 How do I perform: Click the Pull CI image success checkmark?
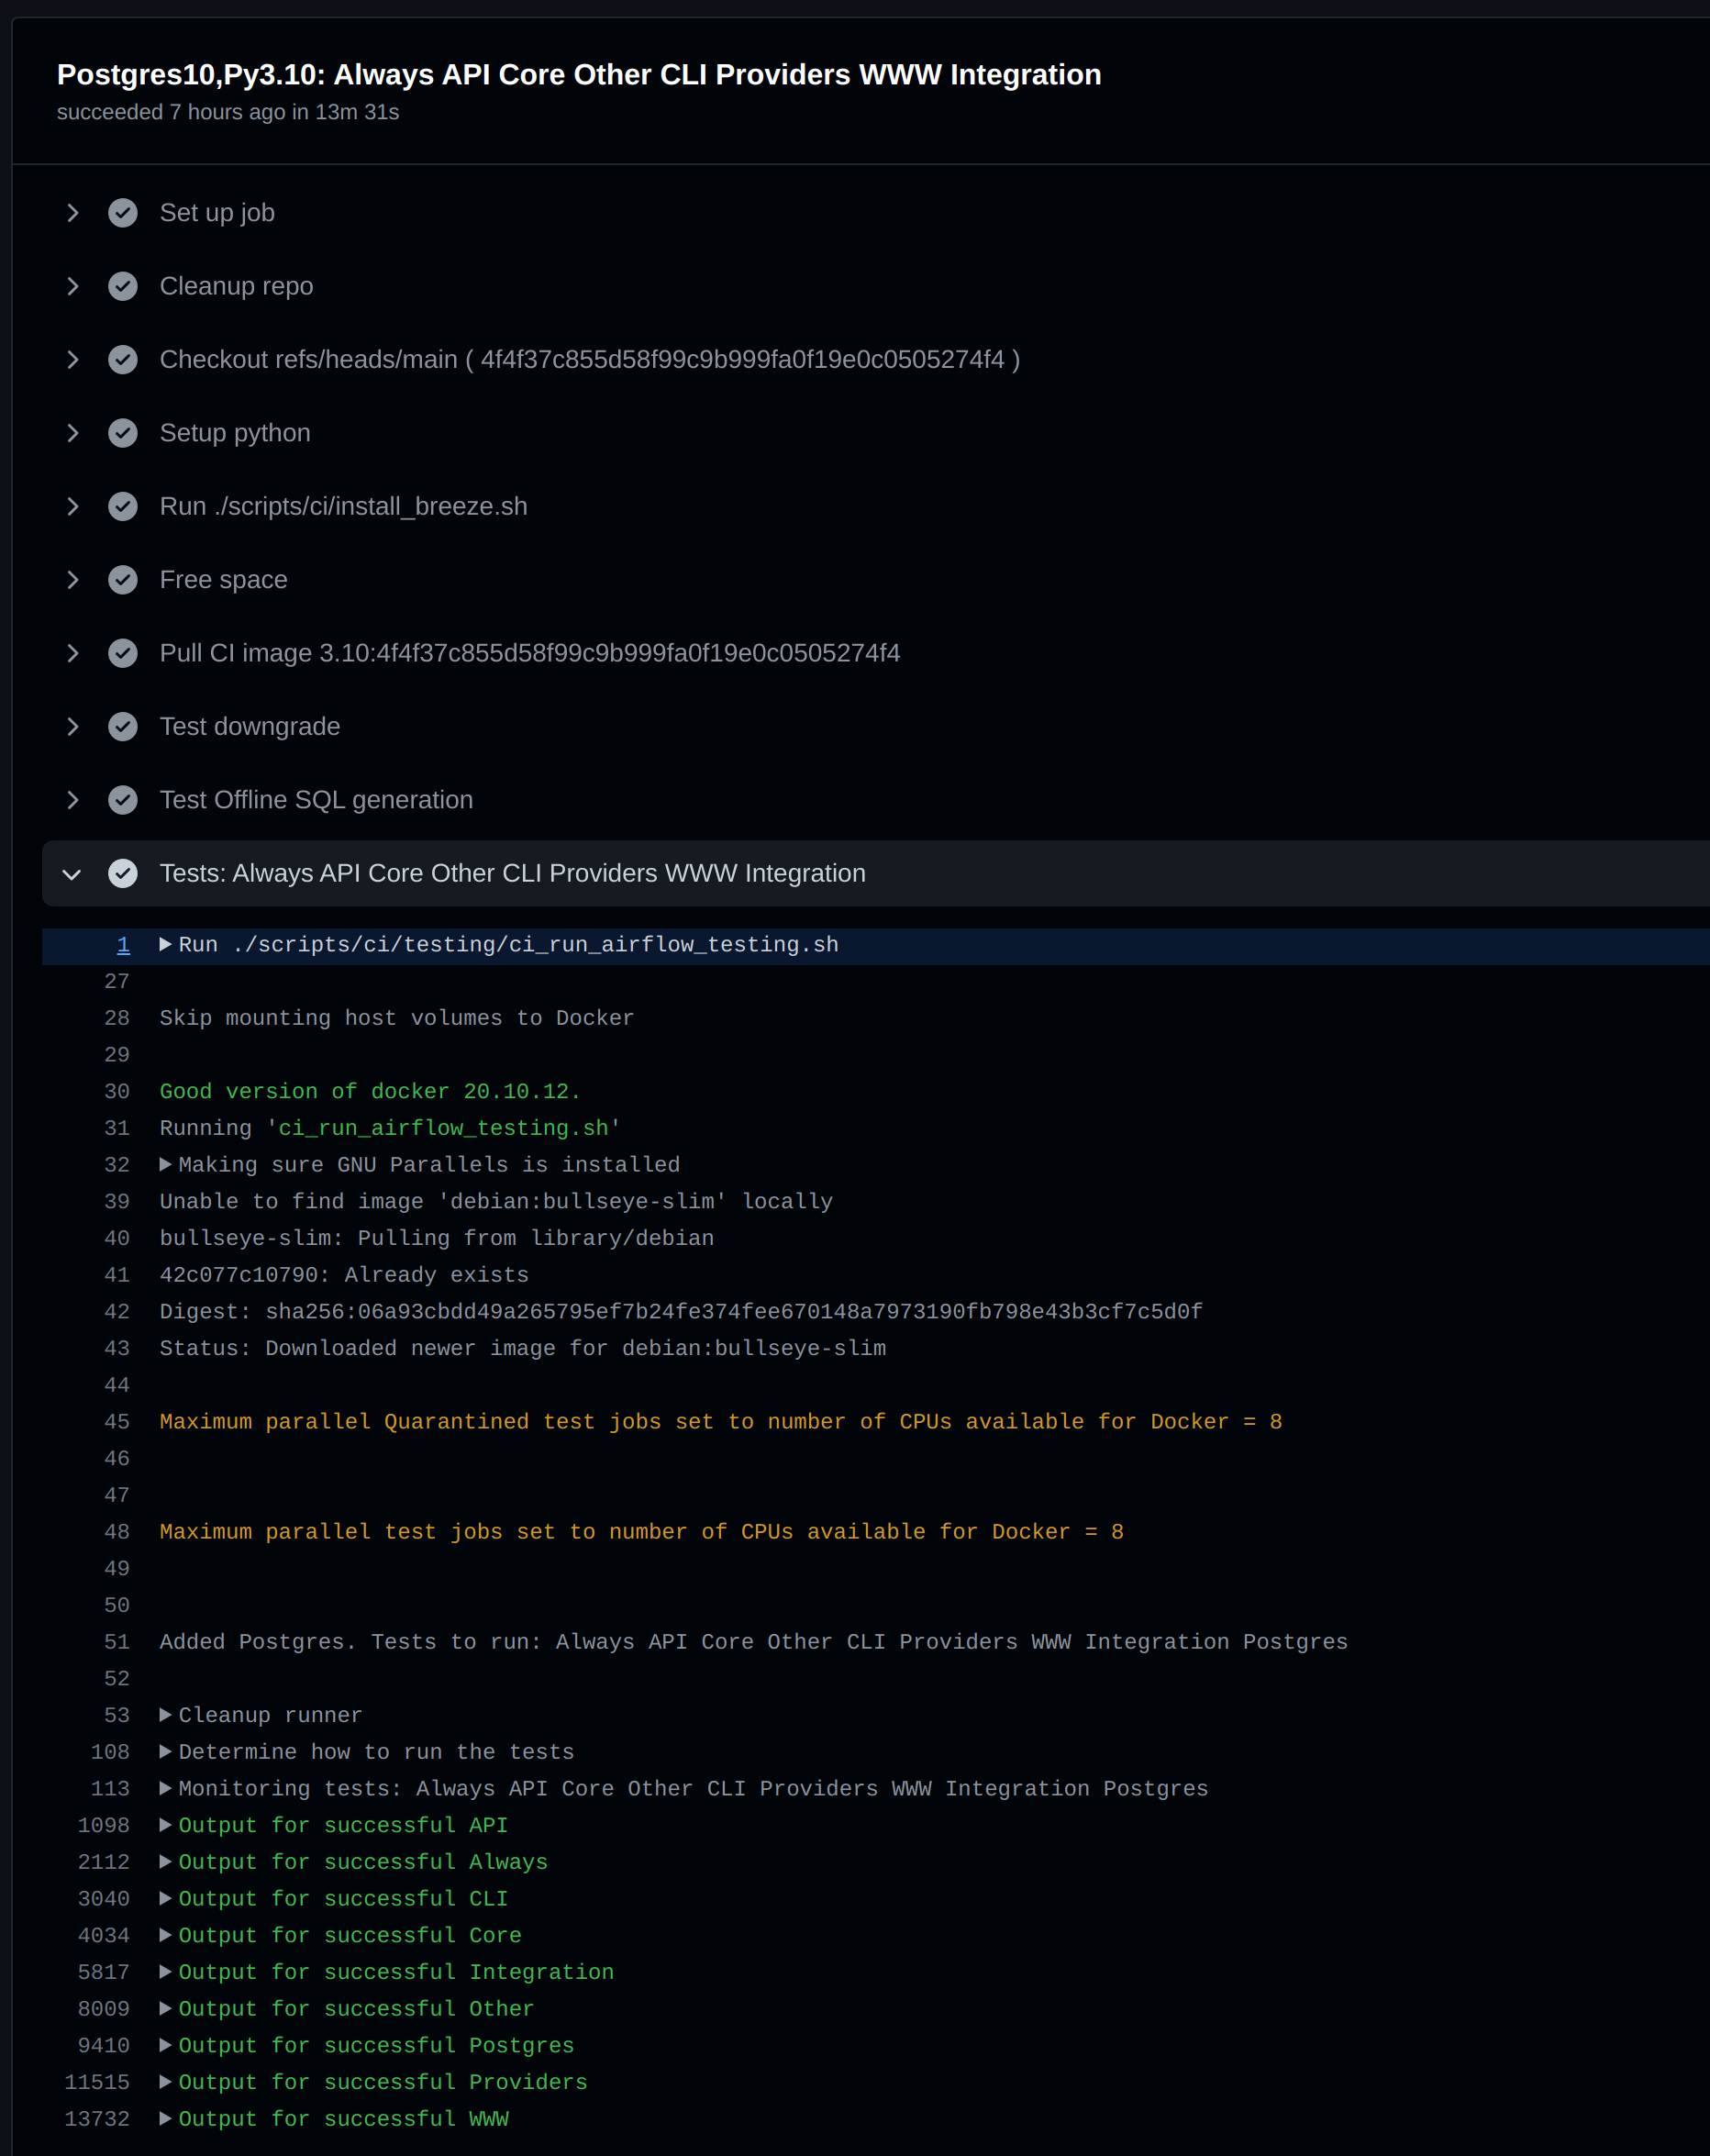point(123,653)
